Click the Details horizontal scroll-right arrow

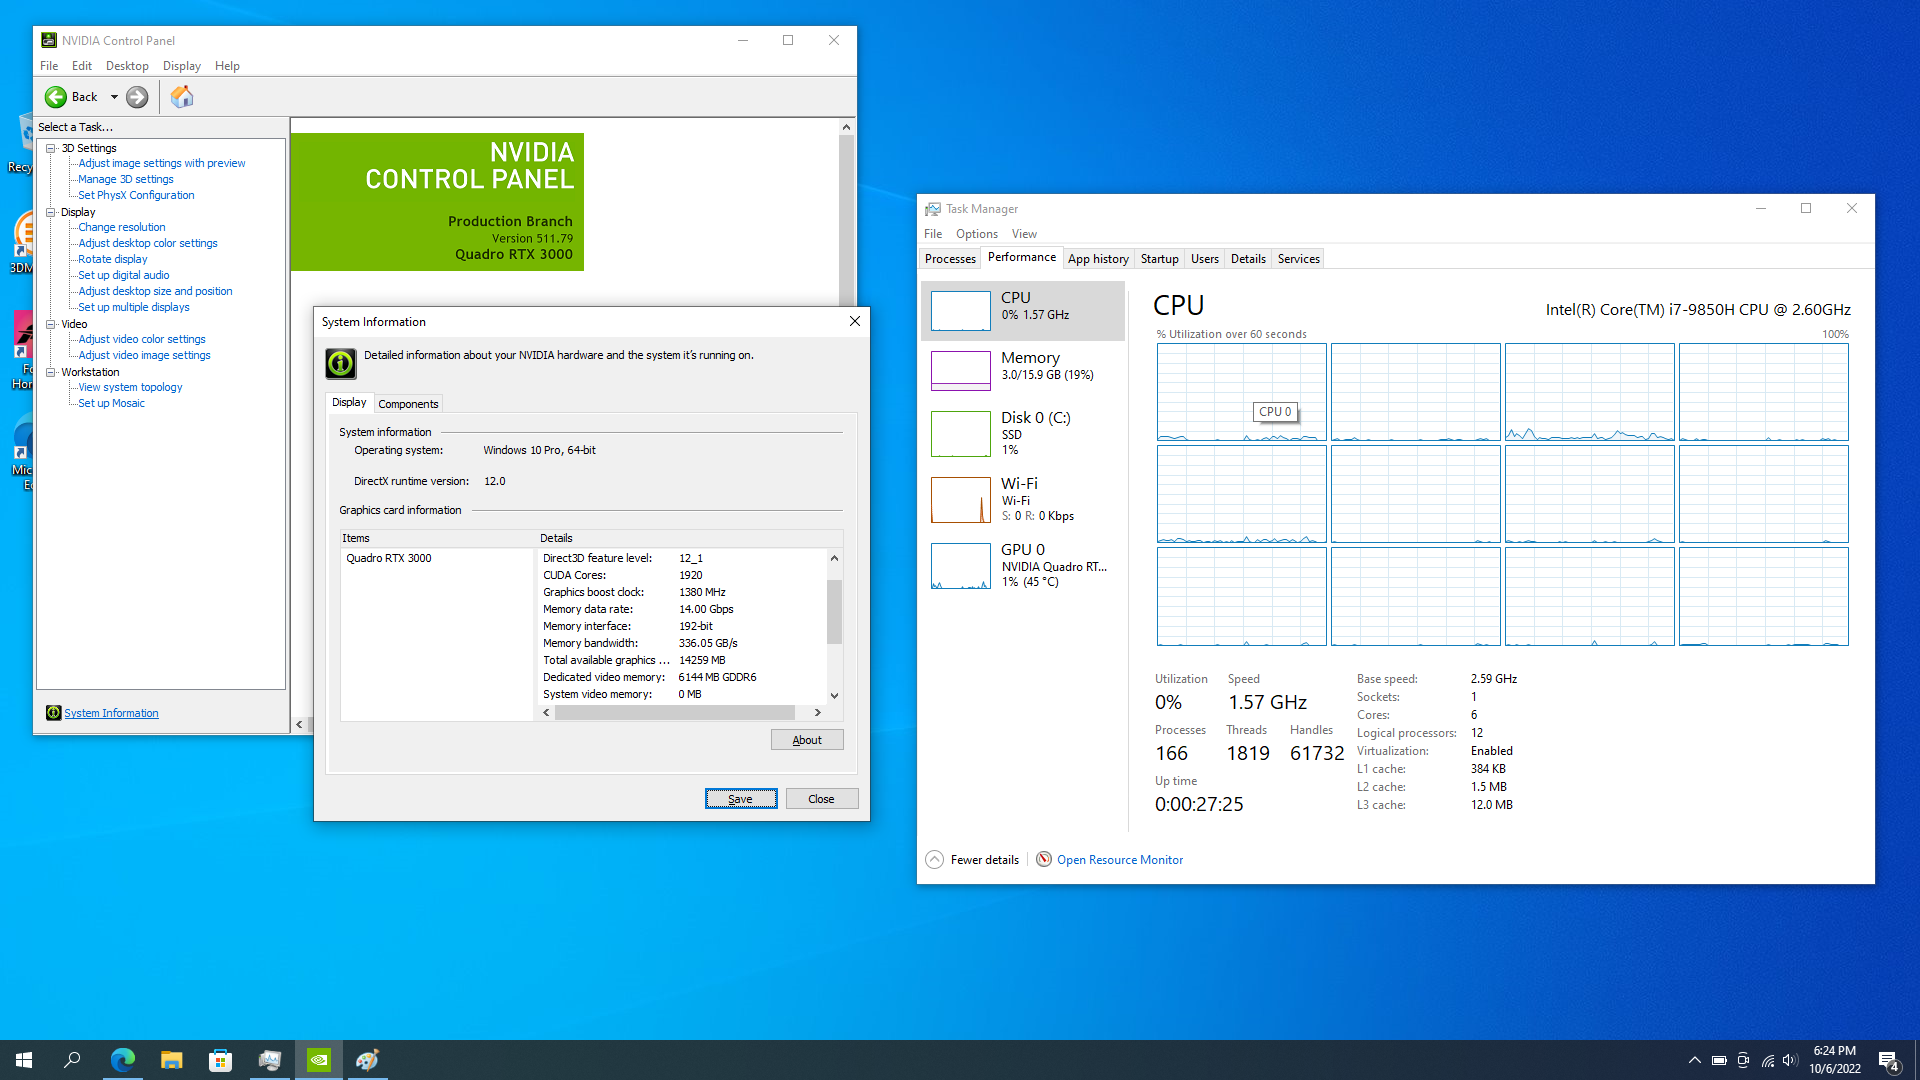[x=817, y=713]
